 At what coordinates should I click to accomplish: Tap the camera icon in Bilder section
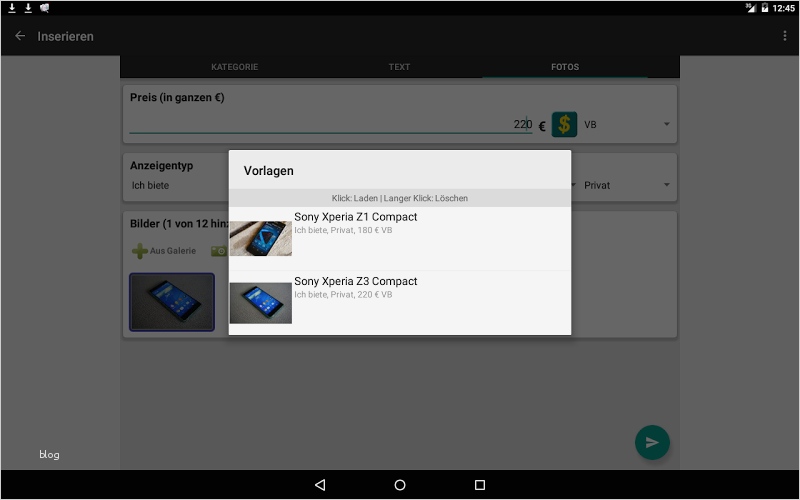click(x=219, y=251)
